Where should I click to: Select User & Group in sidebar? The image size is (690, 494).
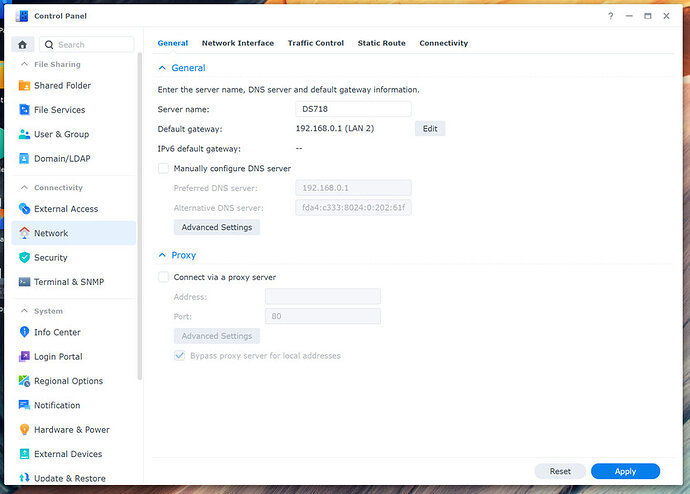coord(73,134)
